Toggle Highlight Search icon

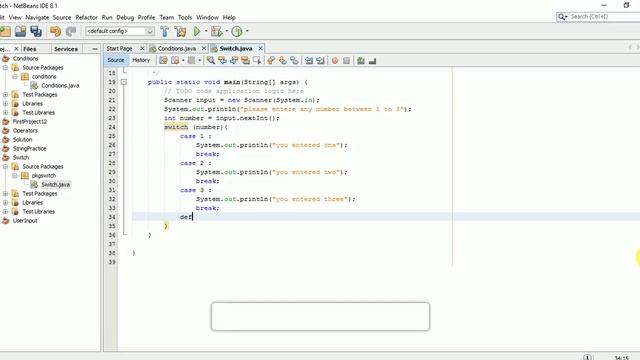point(245,61)
